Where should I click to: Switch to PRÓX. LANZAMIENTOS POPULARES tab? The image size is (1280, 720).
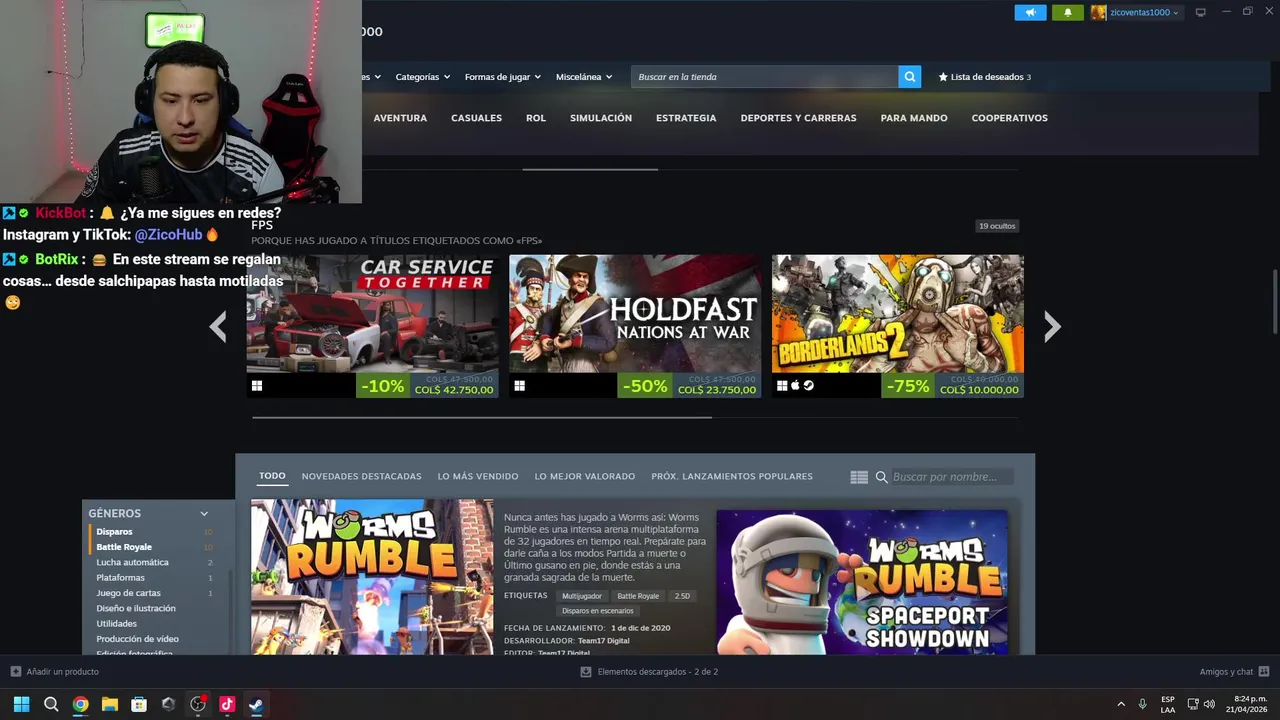732,477
